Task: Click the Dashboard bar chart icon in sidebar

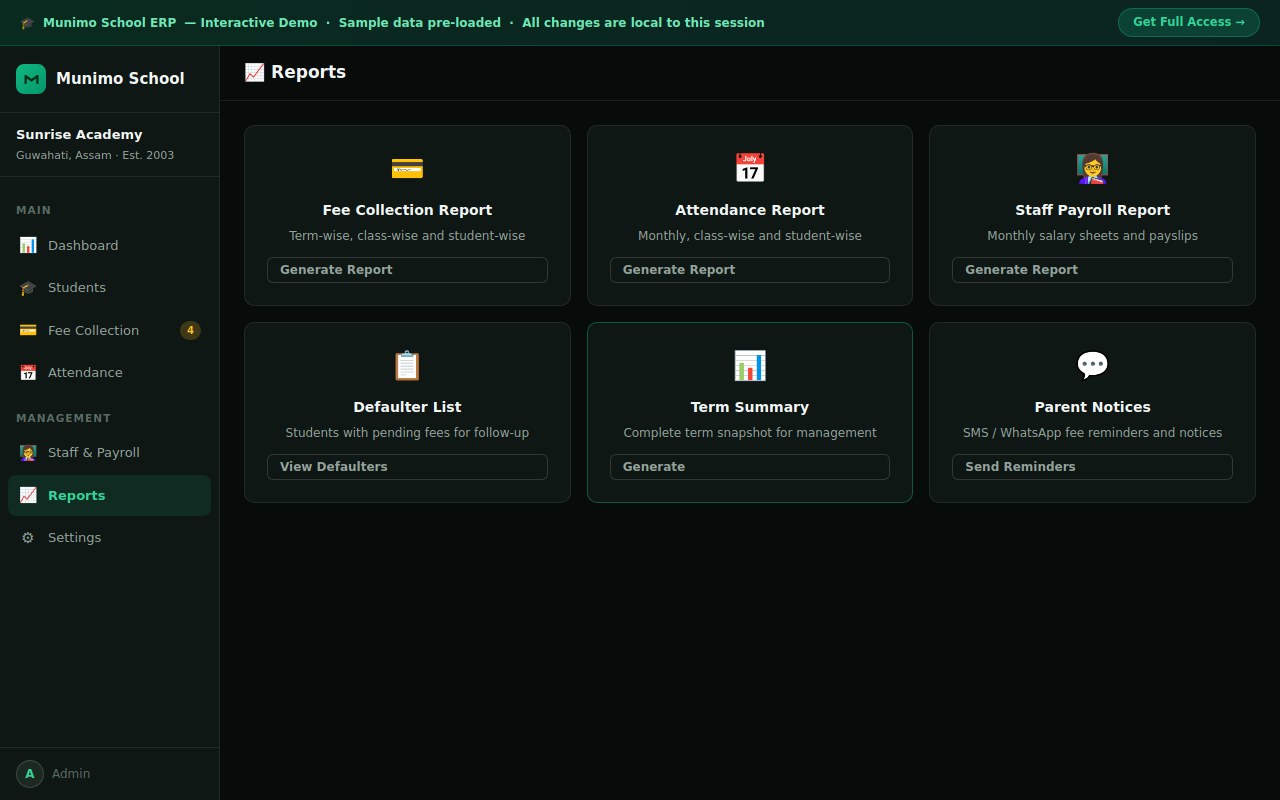Action: pyautogui.click(x=28, y=245)
